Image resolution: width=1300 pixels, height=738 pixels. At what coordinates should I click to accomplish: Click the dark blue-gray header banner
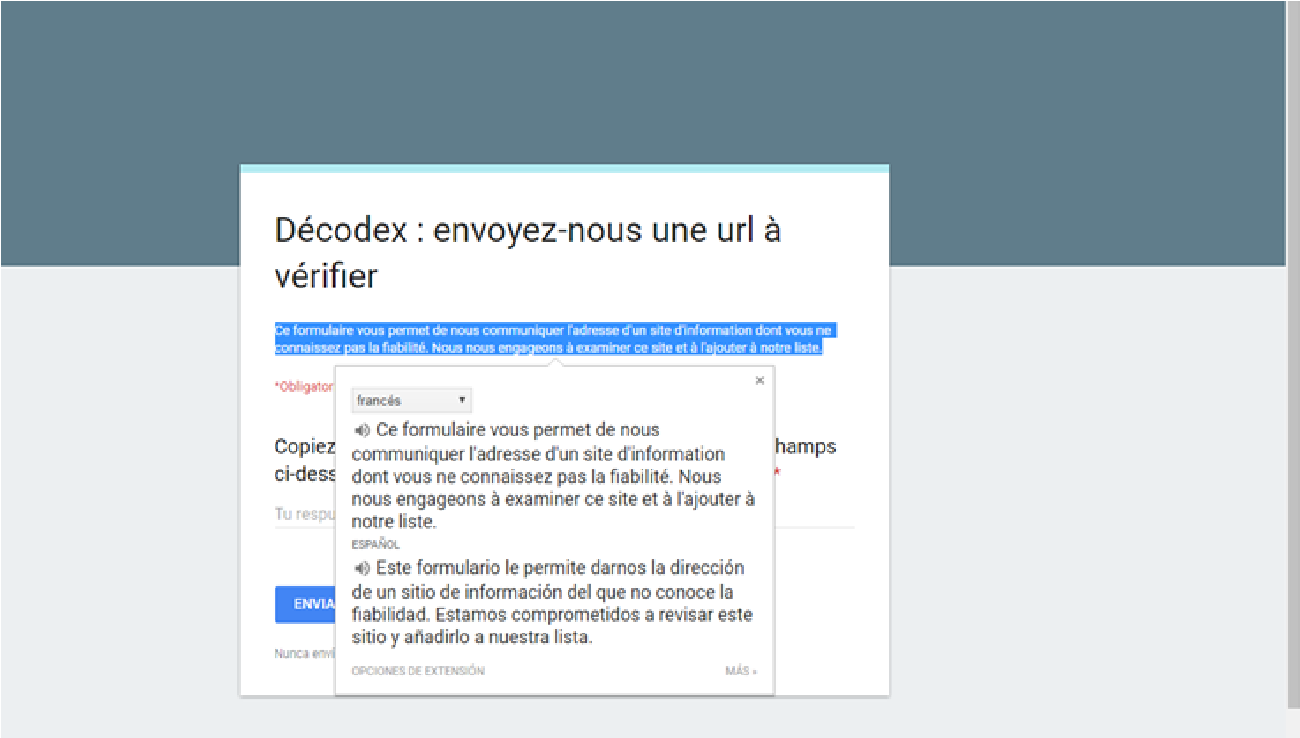(640, 80)
